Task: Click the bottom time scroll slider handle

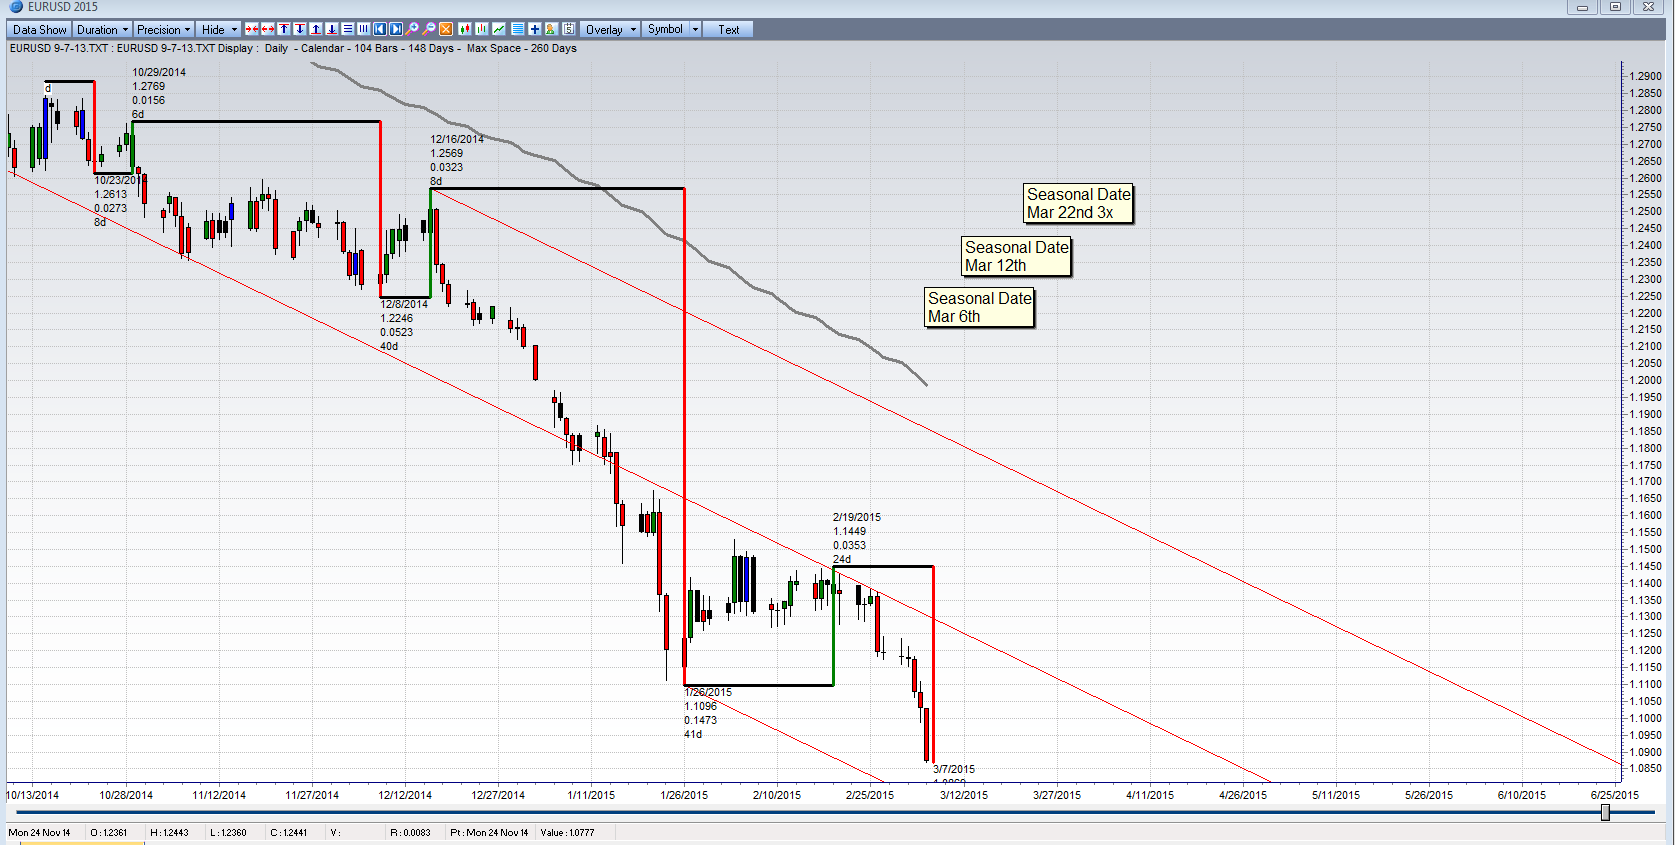Action: [1605, 812]
